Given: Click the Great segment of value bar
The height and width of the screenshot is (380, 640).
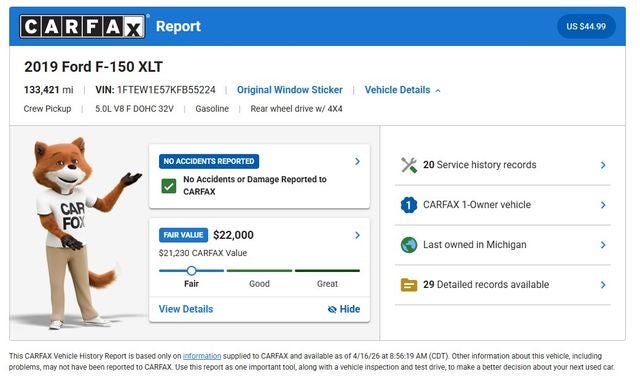Looking at the screenshot, I should pyautogui.click(x=327, y=271).
